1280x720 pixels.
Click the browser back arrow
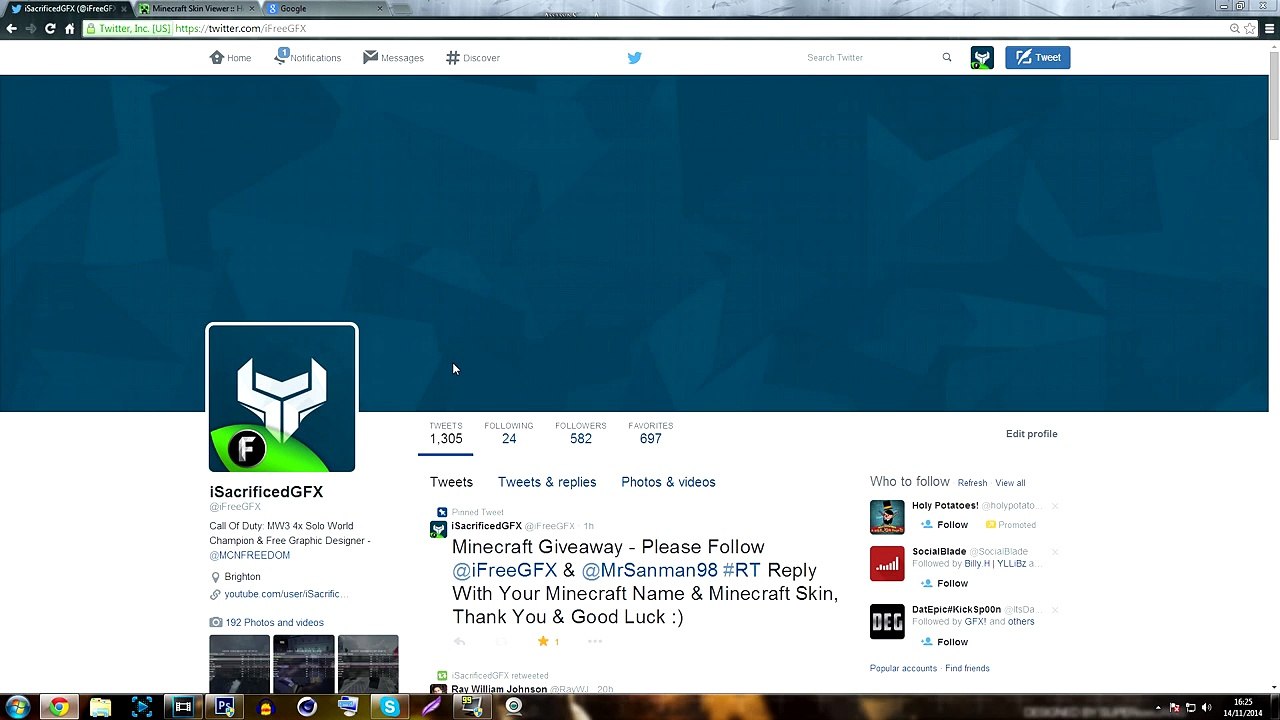click(11, 29)
